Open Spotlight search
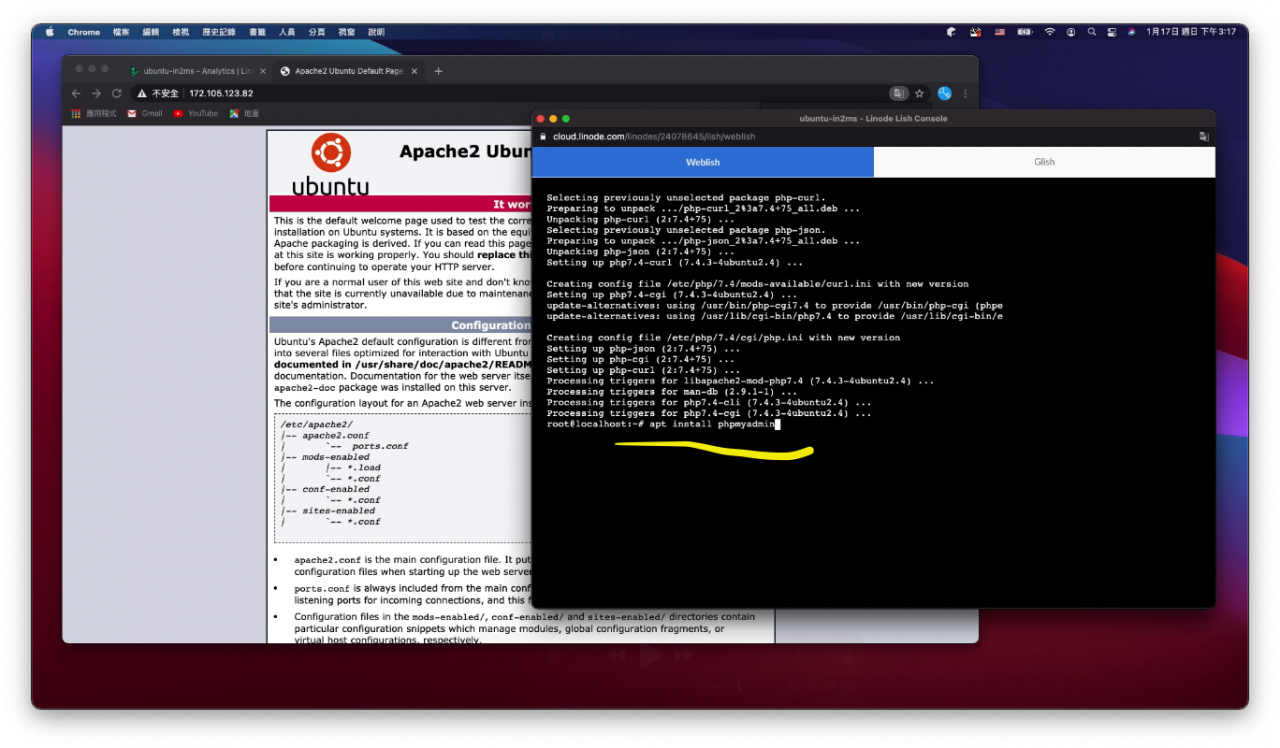Image resolution: width=1280 pixels, height=748 pixels. (1092, 32)
